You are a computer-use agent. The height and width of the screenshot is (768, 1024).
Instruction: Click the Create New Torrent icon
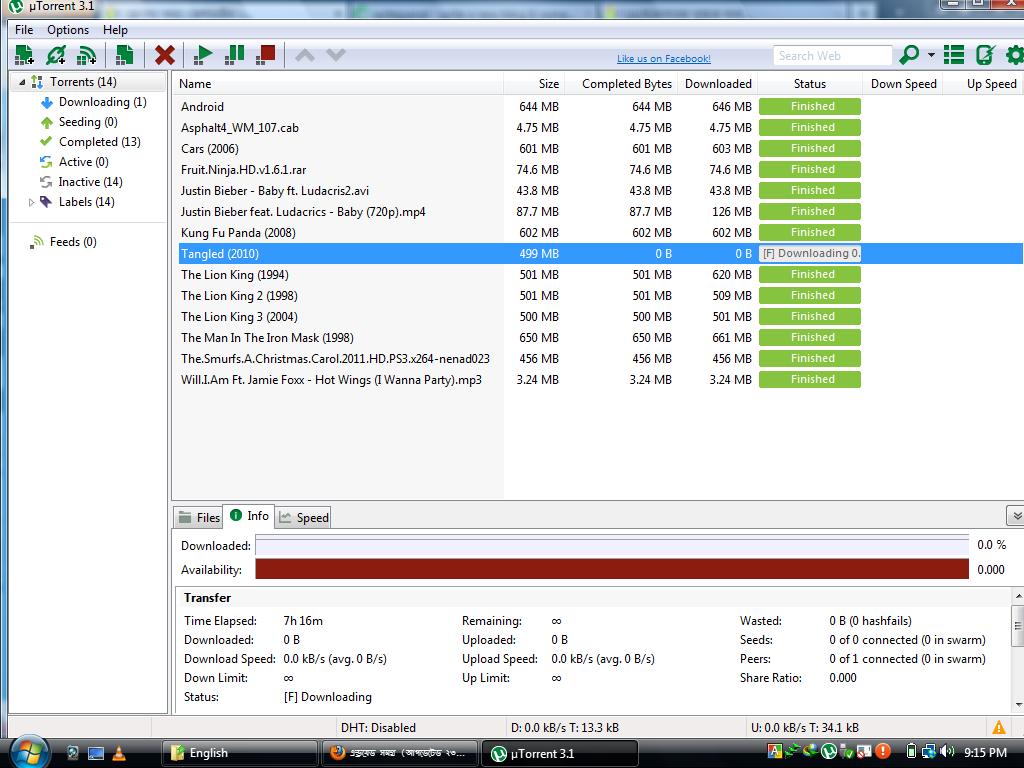[x=124, y=55]
